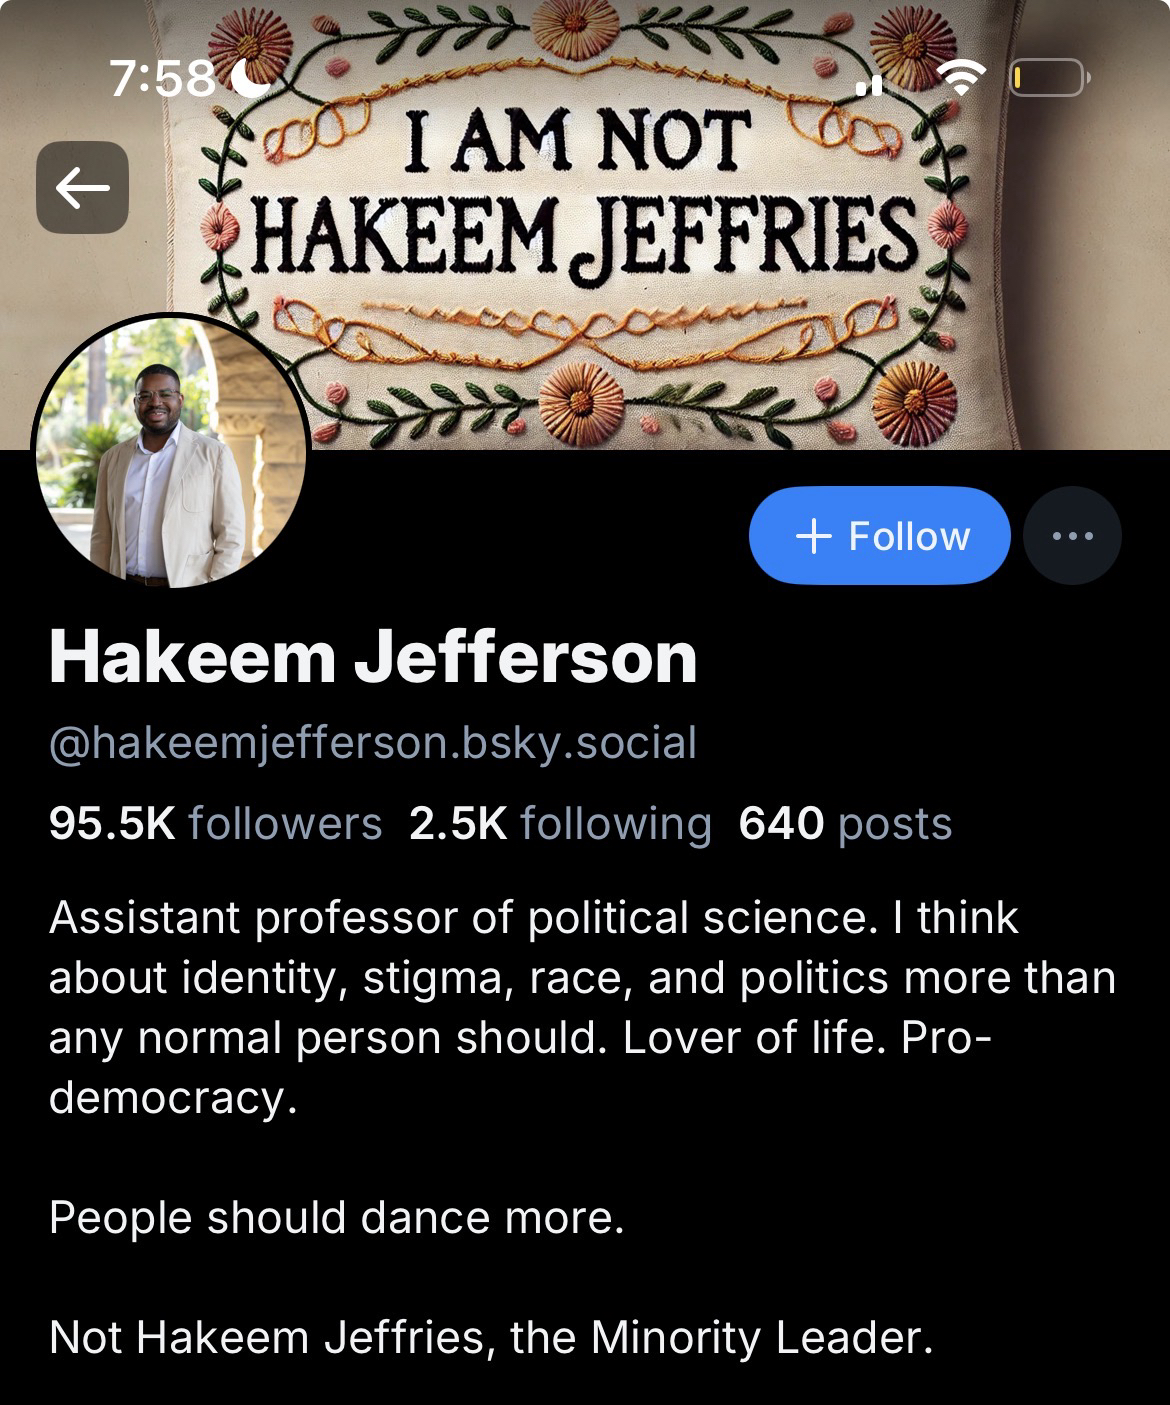Tap the 'People should dance more.' line

[x=336, y=1218]
